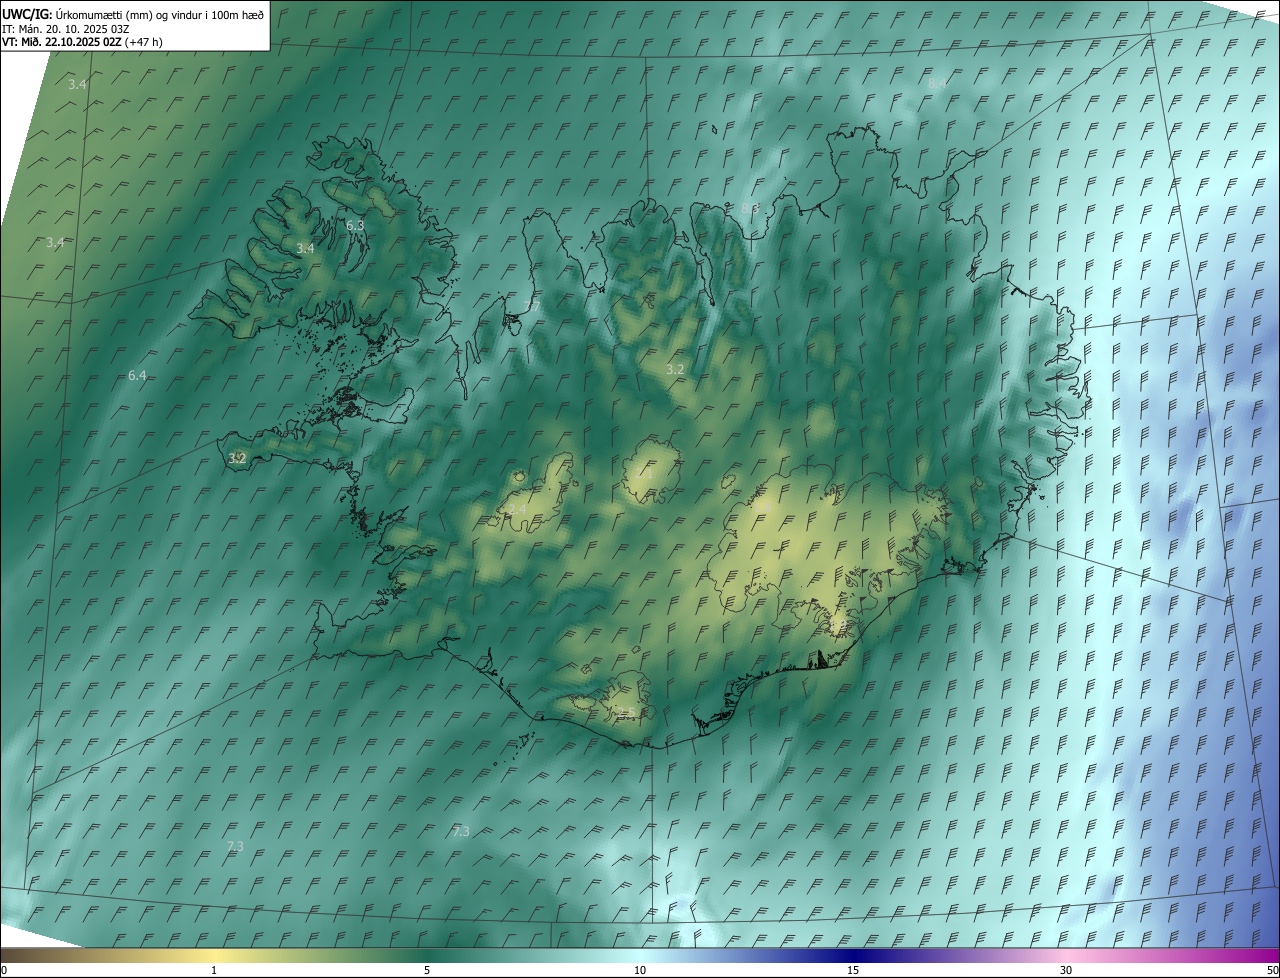
Task: Click the '50' tick on the color scale
Action: point(1272,971)
